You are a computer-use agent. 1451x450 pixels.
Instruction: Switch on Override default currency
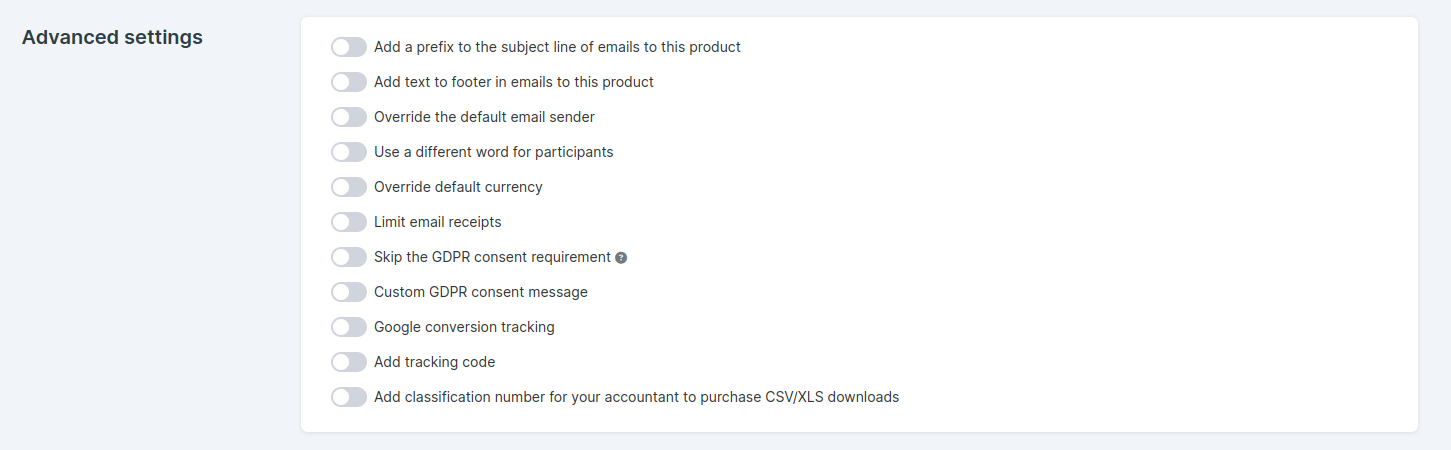point(349,187)
